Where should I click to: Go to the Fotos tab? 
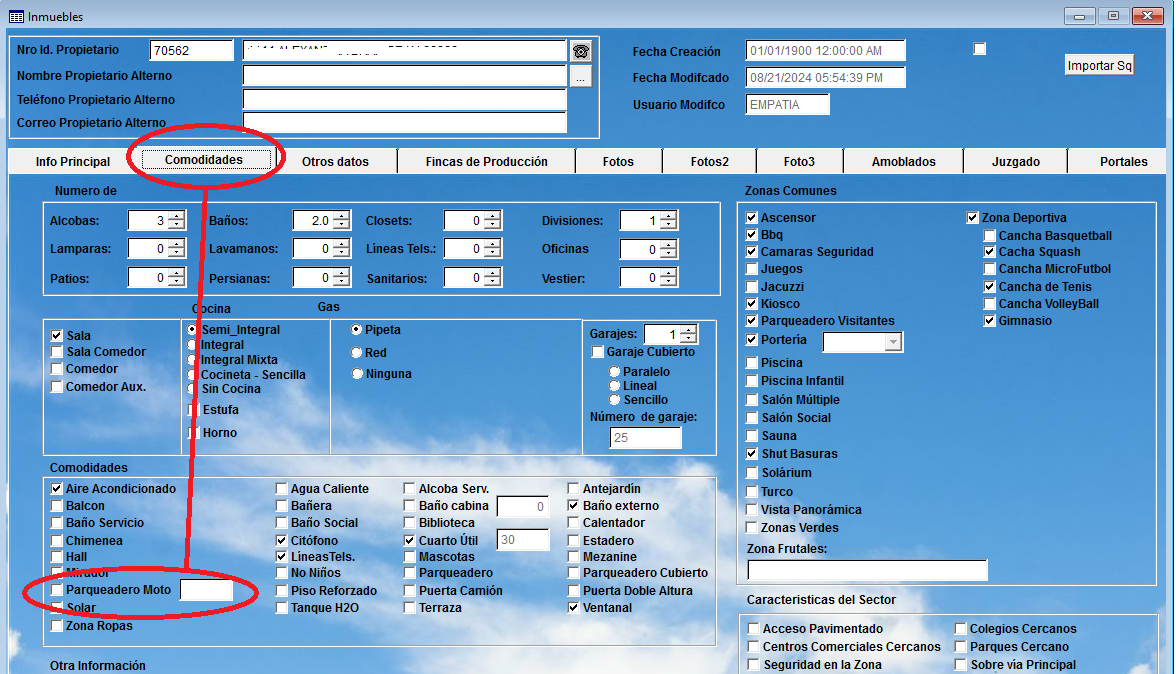point(618,161)
